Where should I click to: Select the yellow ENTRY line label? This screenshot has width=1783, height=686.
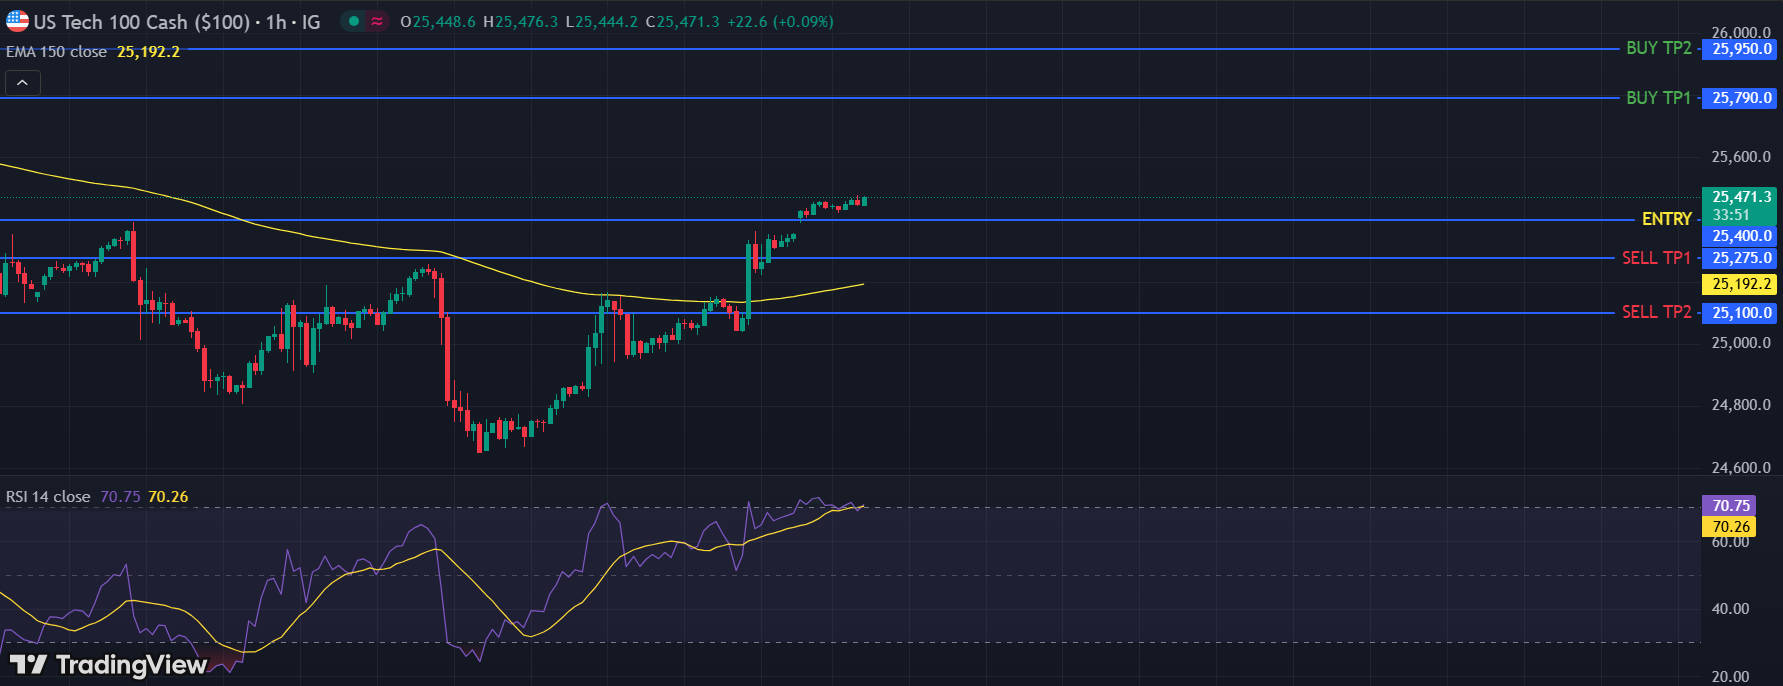coord(1666,219)
